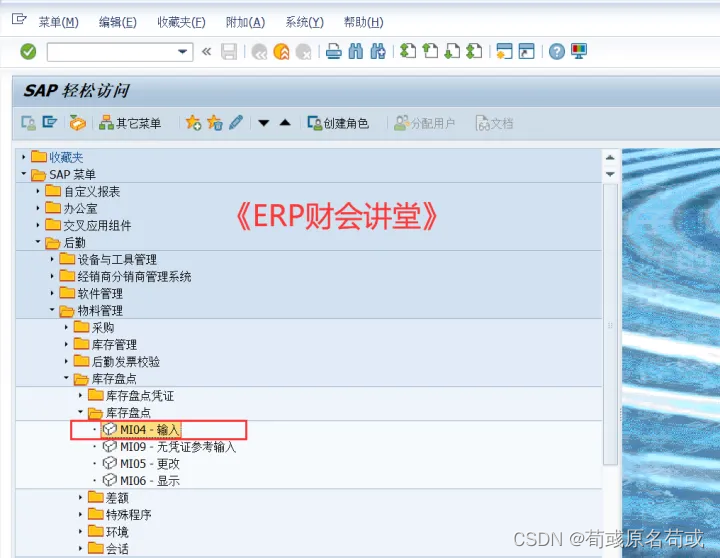Click the 文档 button
The height and width of the screenshot is (558, 720).
(494, 123)
